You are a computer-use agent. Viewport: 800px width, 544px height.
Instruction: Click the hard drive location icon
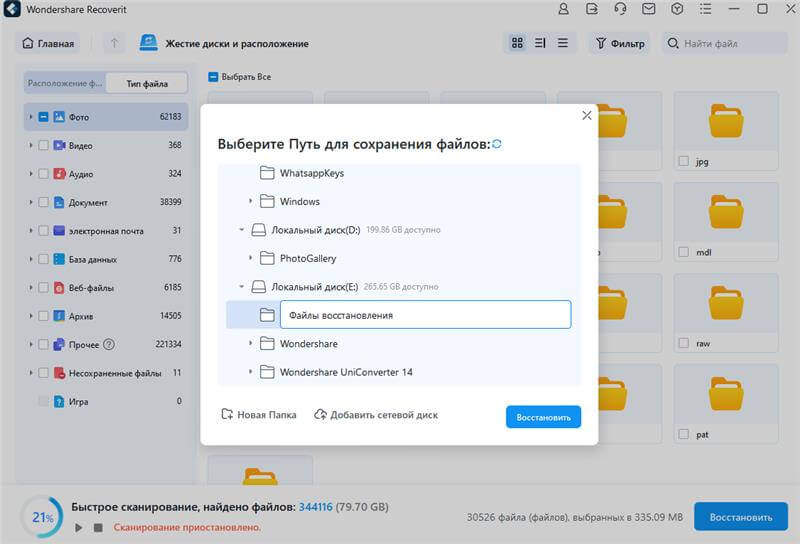(148, 43)
